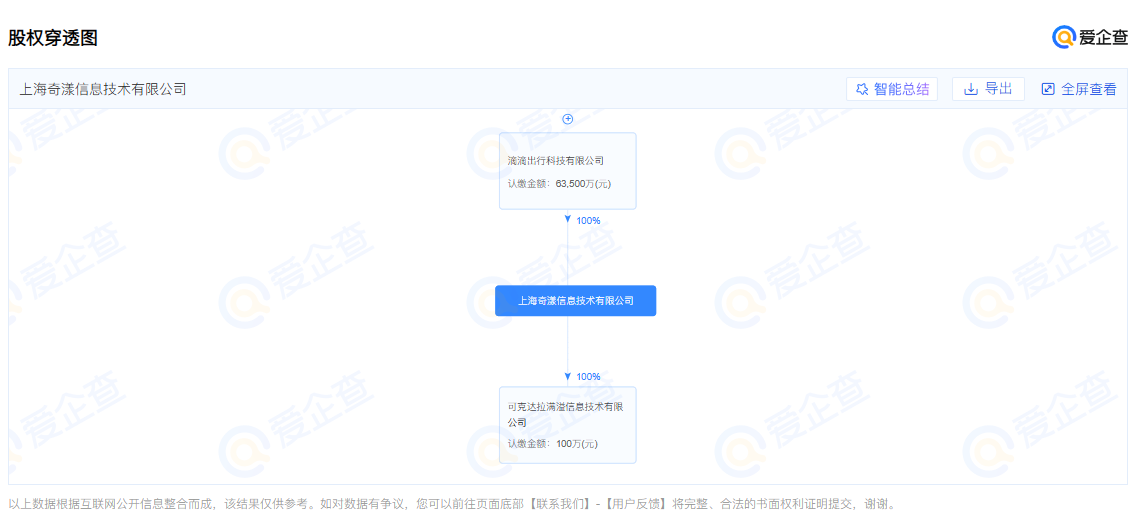Click the 100% label below 滴滴出行 card
The width and height of the screenshot is (1130, 529).
588,221
